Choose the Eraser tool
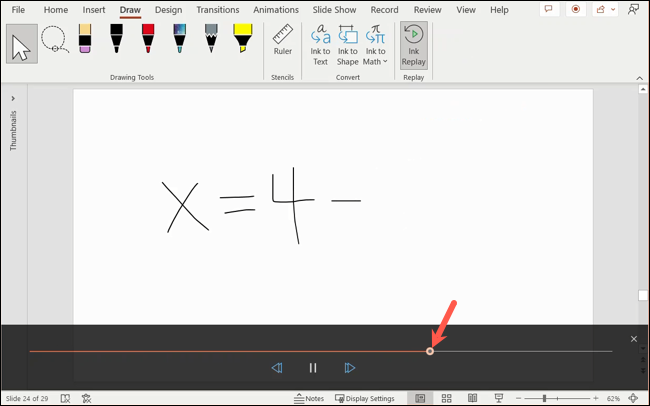Image resolution: width=650 pixels, height=406 pixels. (85, 39)
